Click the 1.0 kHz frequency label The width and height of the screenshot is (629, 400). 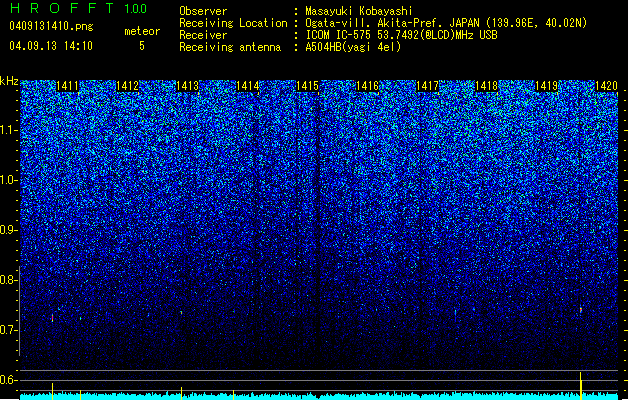point(8,180)
